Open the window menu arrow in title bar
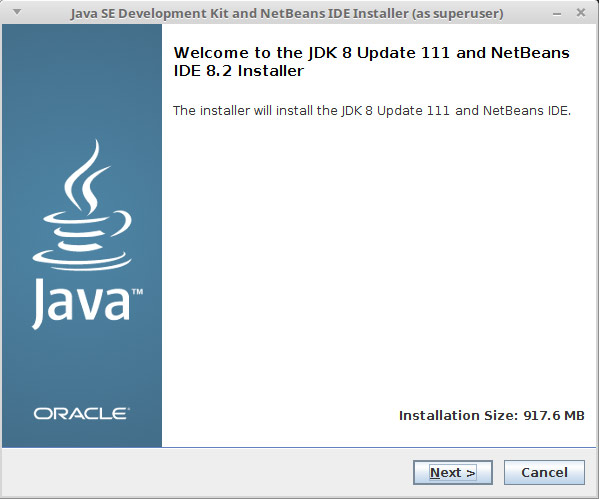Image resolution: width=599 pixels, height=499 pixels. pos(17,12)
